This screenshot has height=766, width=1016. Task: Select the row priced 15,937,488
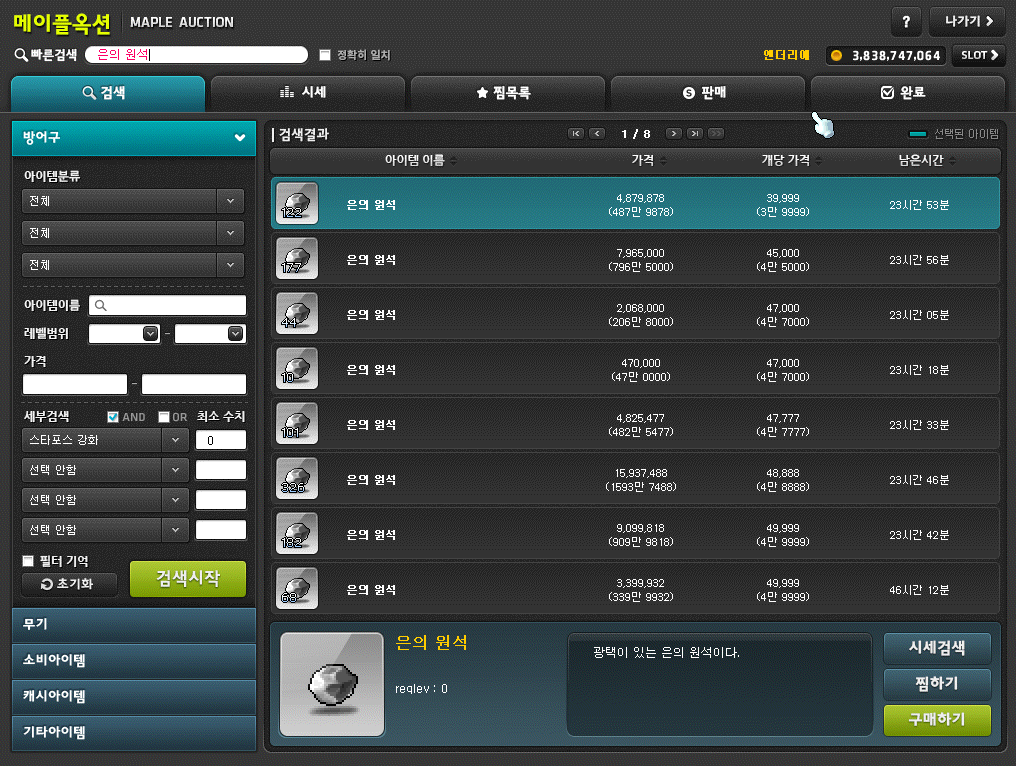[635, 480]
